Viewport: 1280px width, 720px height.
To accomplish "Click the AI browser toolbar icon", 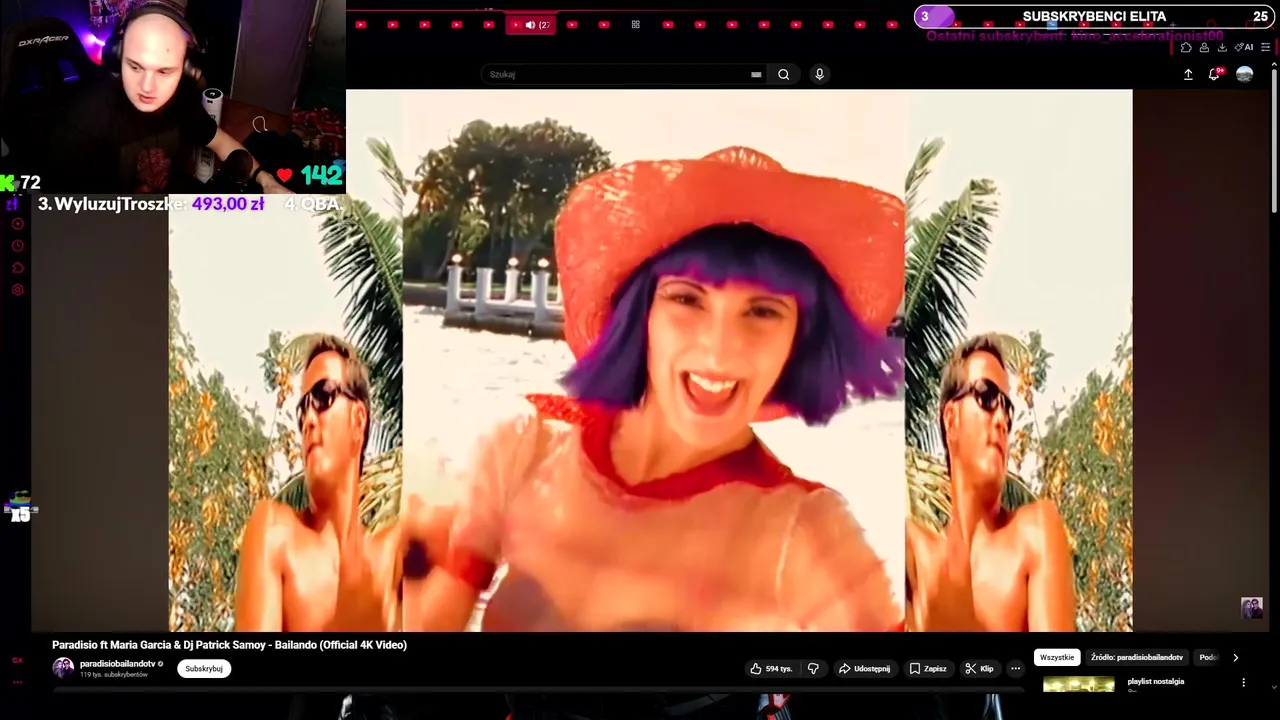I will click(1244, 47).
